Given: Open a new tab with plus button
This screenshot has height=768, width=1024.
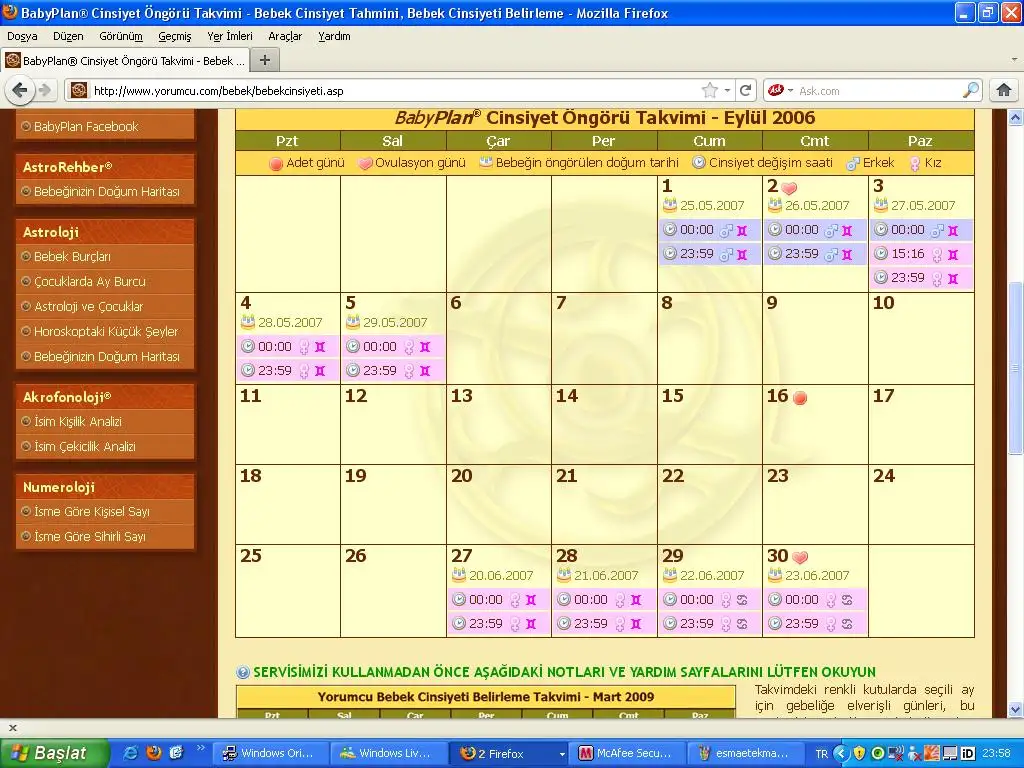Looking at the screenshot, I should tap(264, 61).
